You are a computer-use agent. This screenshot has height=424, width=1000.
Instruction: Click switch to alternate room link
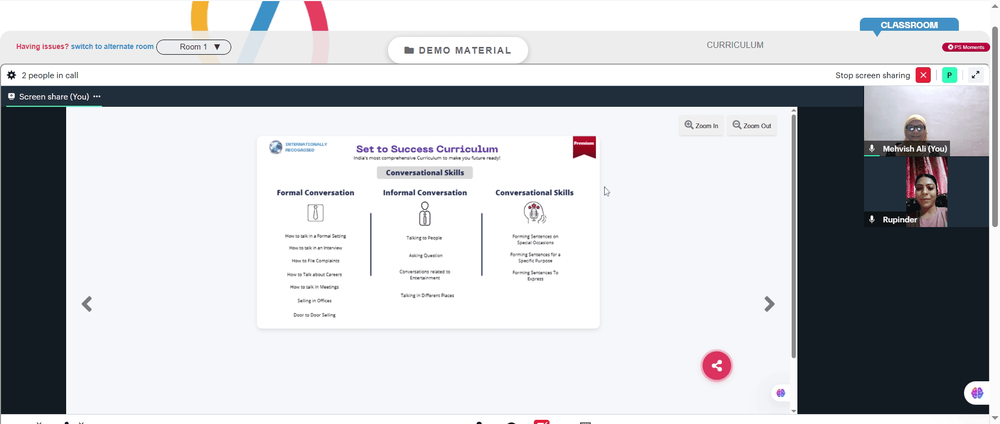112,47
